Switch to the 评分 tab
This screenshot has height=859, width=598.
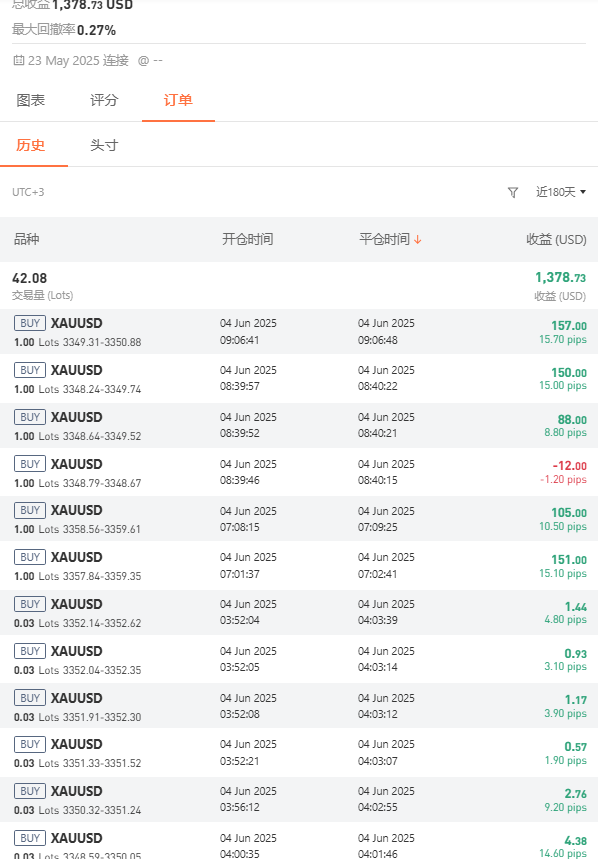[x=104, y=100]
